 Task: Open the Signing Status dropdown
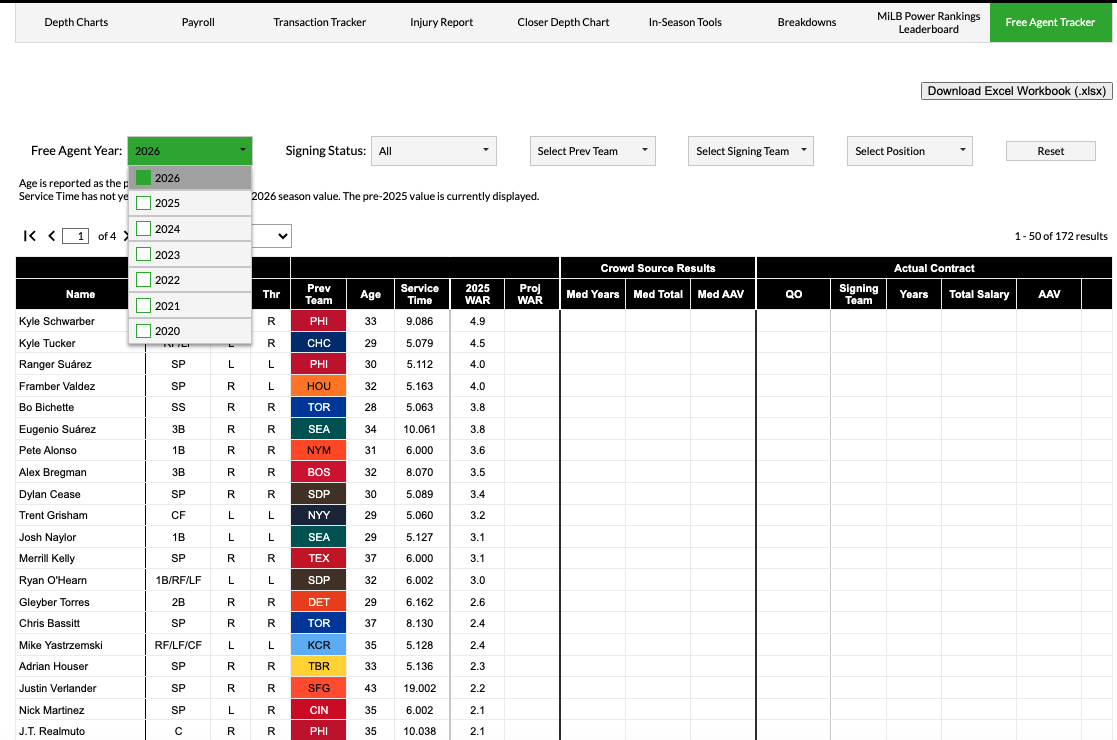[x=433, y=151]
